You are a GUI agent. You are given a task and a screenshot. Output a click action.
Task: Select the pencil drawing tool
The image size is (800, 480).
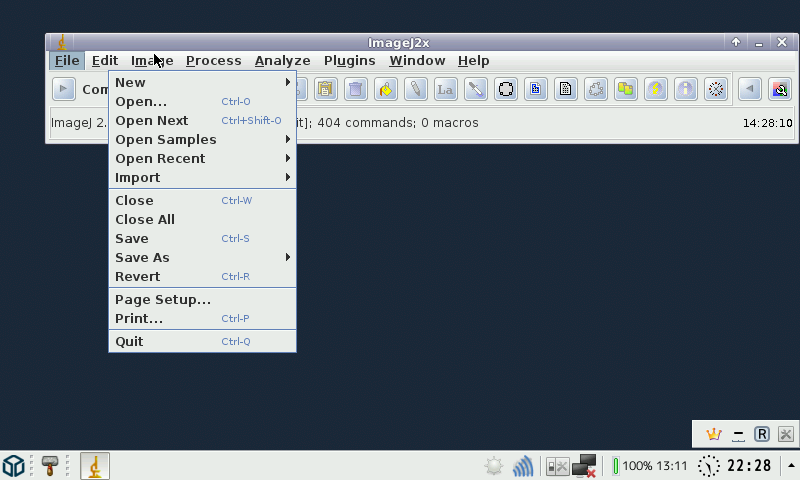point(416,89)
